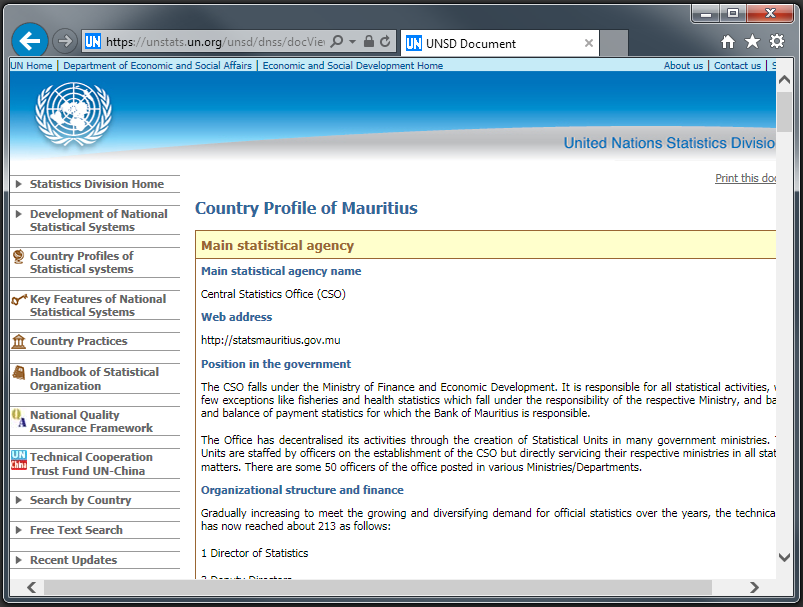Click the vertical scrollbar thumb
The image size is (803, 607).
pyautogui.click(x=784, y=112)
